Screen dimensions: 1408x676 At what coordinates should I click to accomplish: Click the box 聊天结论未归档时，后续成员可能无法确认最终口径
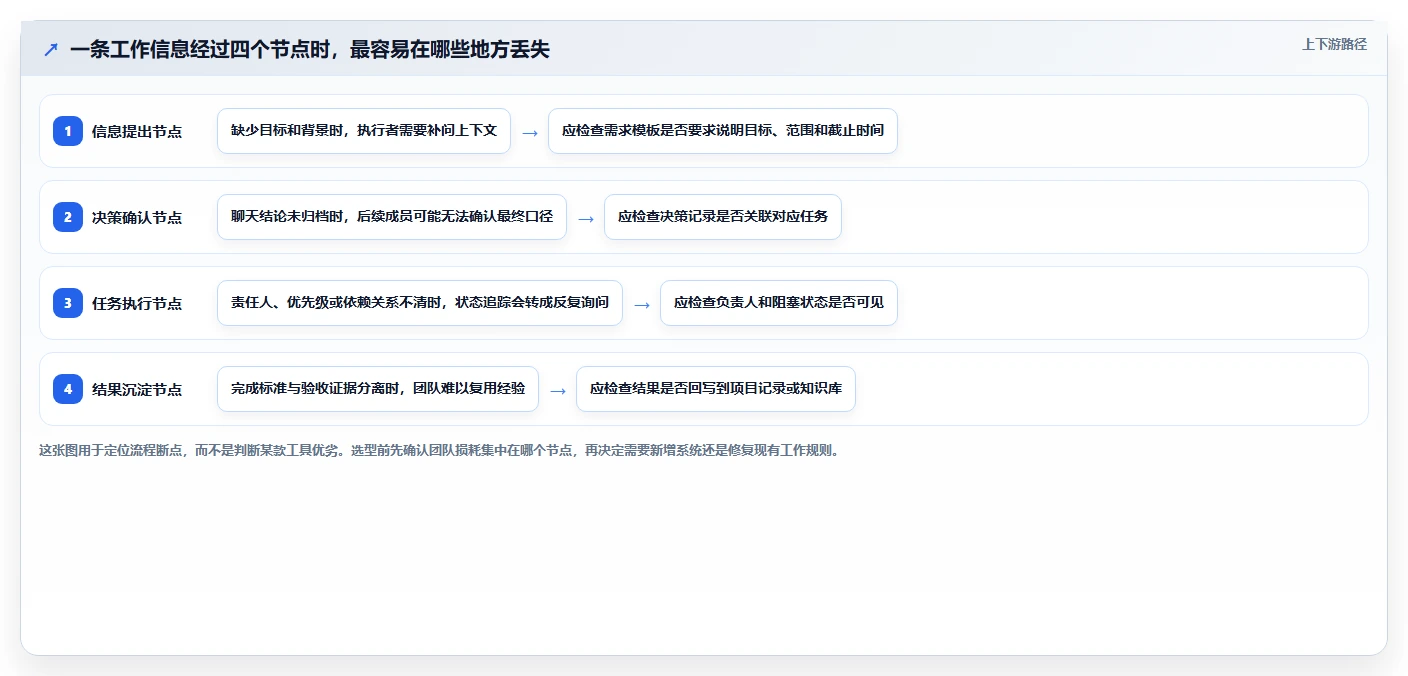pyautogui.click(x=392, y=217)
